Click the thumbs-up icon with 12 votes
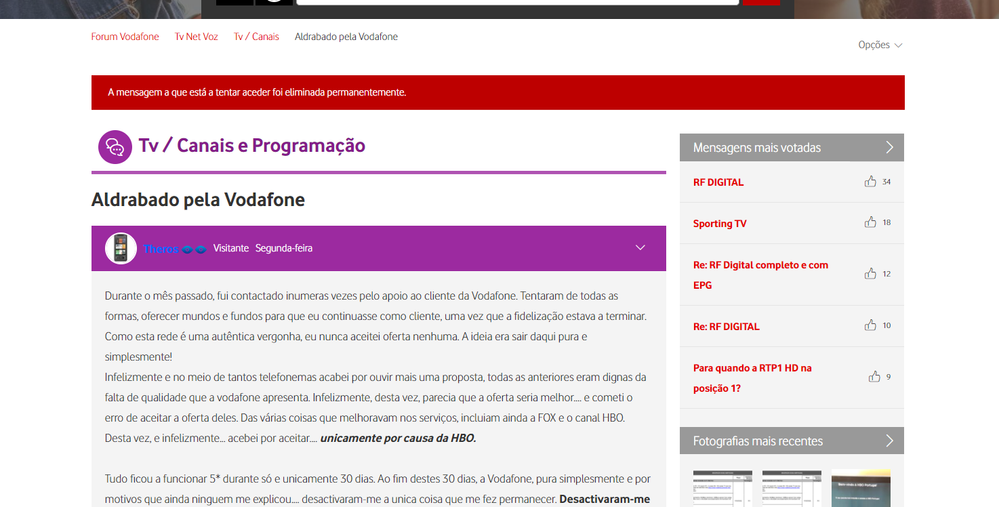Image resolution: width=999 pixels, height=507 pixels. 870,274
